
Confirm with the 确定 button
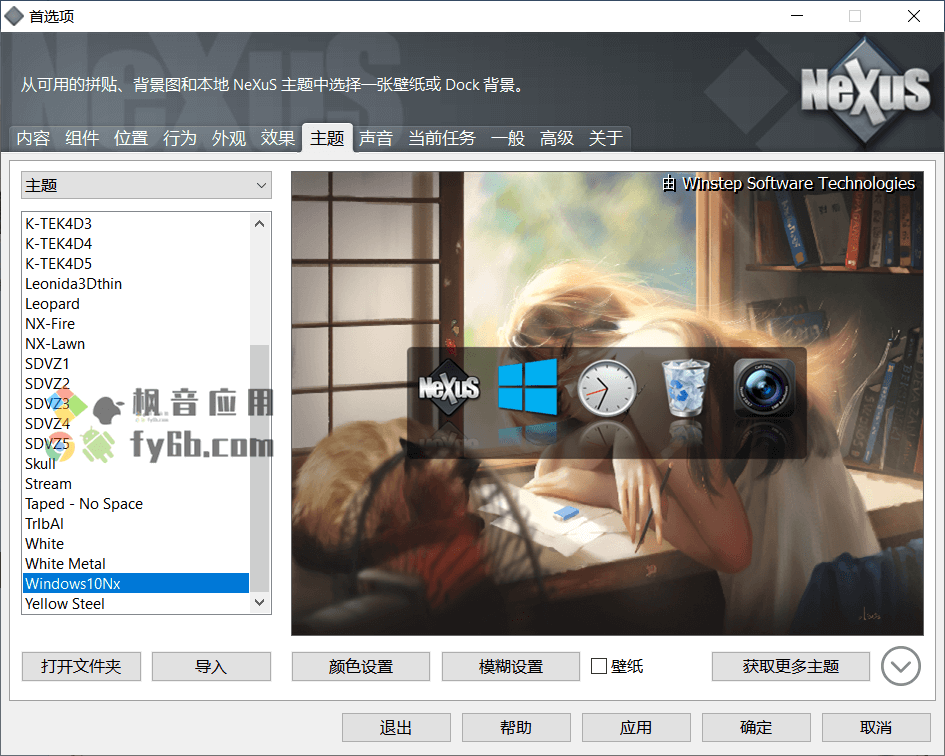[x=756, y=728]
